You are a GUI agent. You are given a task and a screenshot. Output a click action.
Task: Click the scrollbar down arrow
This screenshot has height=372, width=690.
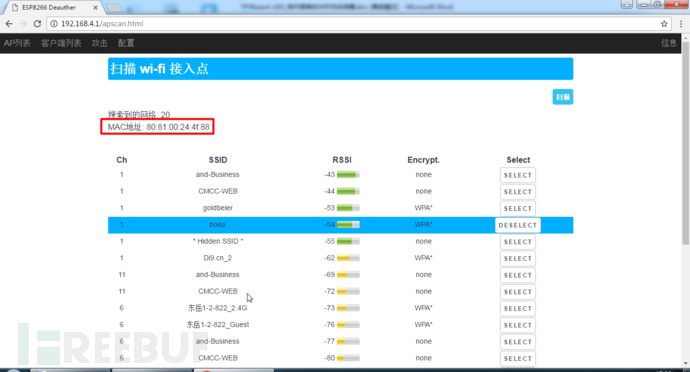[x=686, y=364]
